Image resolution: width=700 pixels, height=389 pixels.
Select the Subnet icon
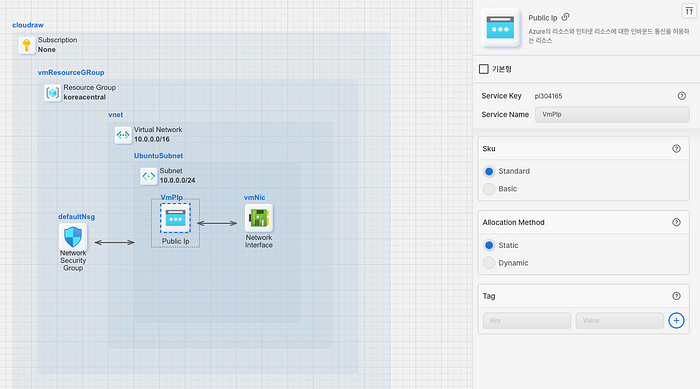pyautogui.click(x=149, y=176)
